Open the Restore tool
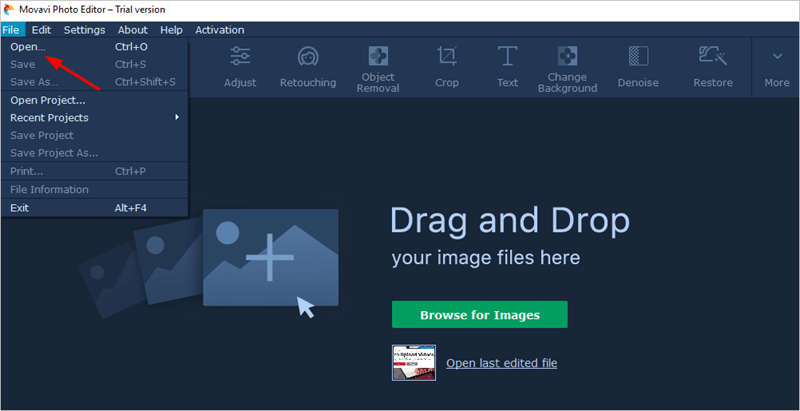 (x=713, y=67)
